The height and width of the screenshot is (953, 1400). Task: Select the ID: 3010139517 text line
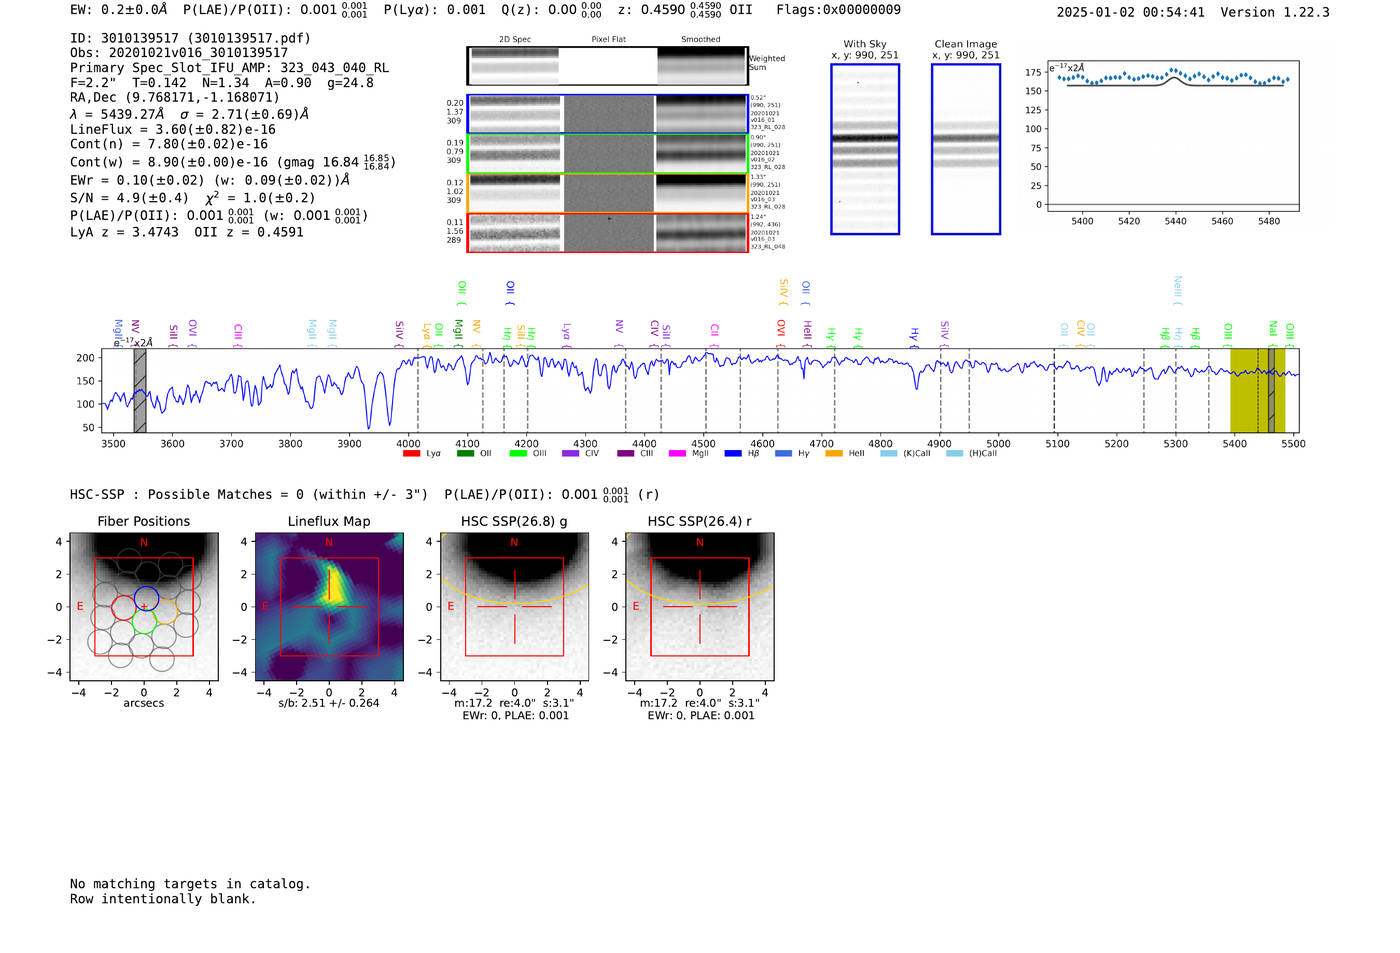(190, 38)
